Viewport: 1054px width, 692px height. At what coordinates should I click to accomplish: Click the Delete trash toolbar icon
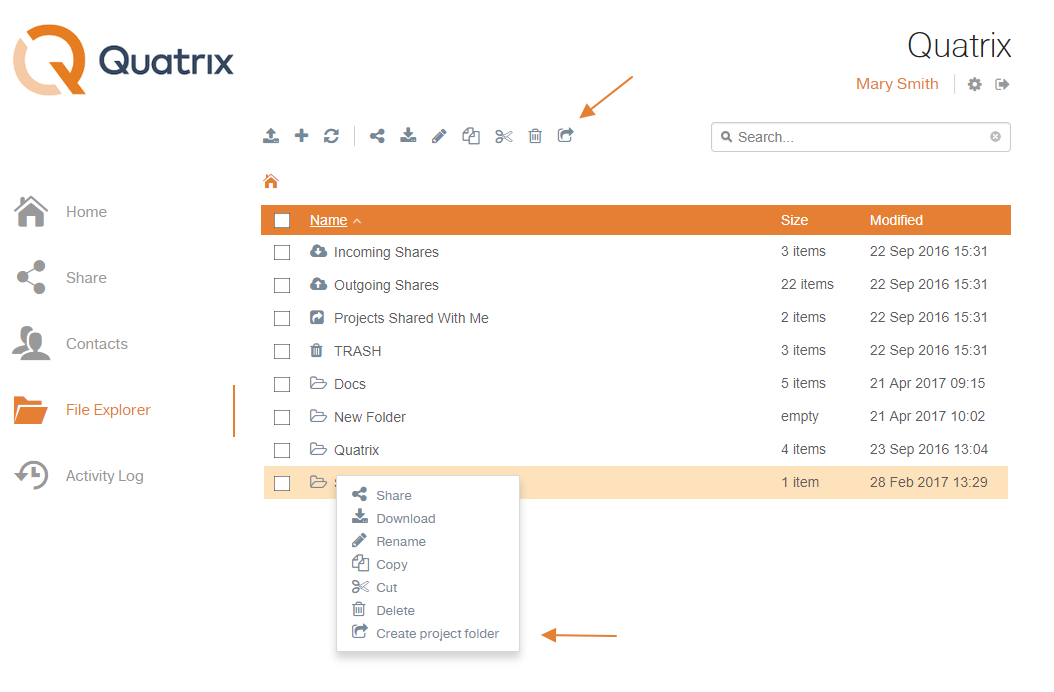535,136
